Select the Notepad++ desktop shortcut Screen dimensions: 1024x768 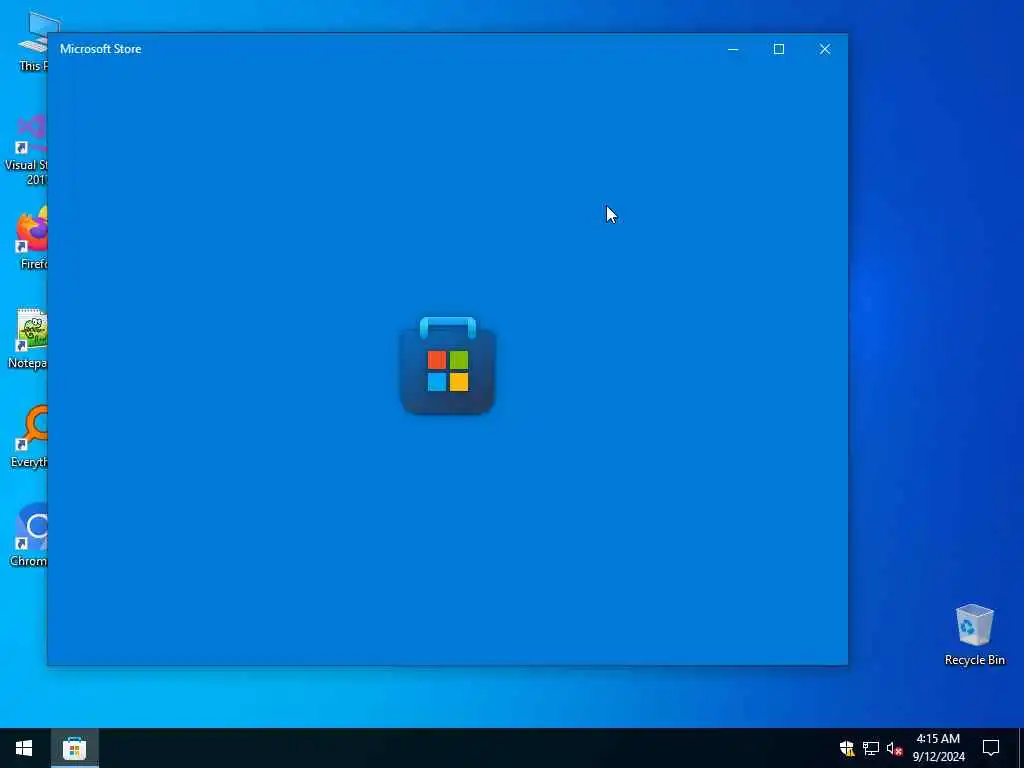(27, 338)
